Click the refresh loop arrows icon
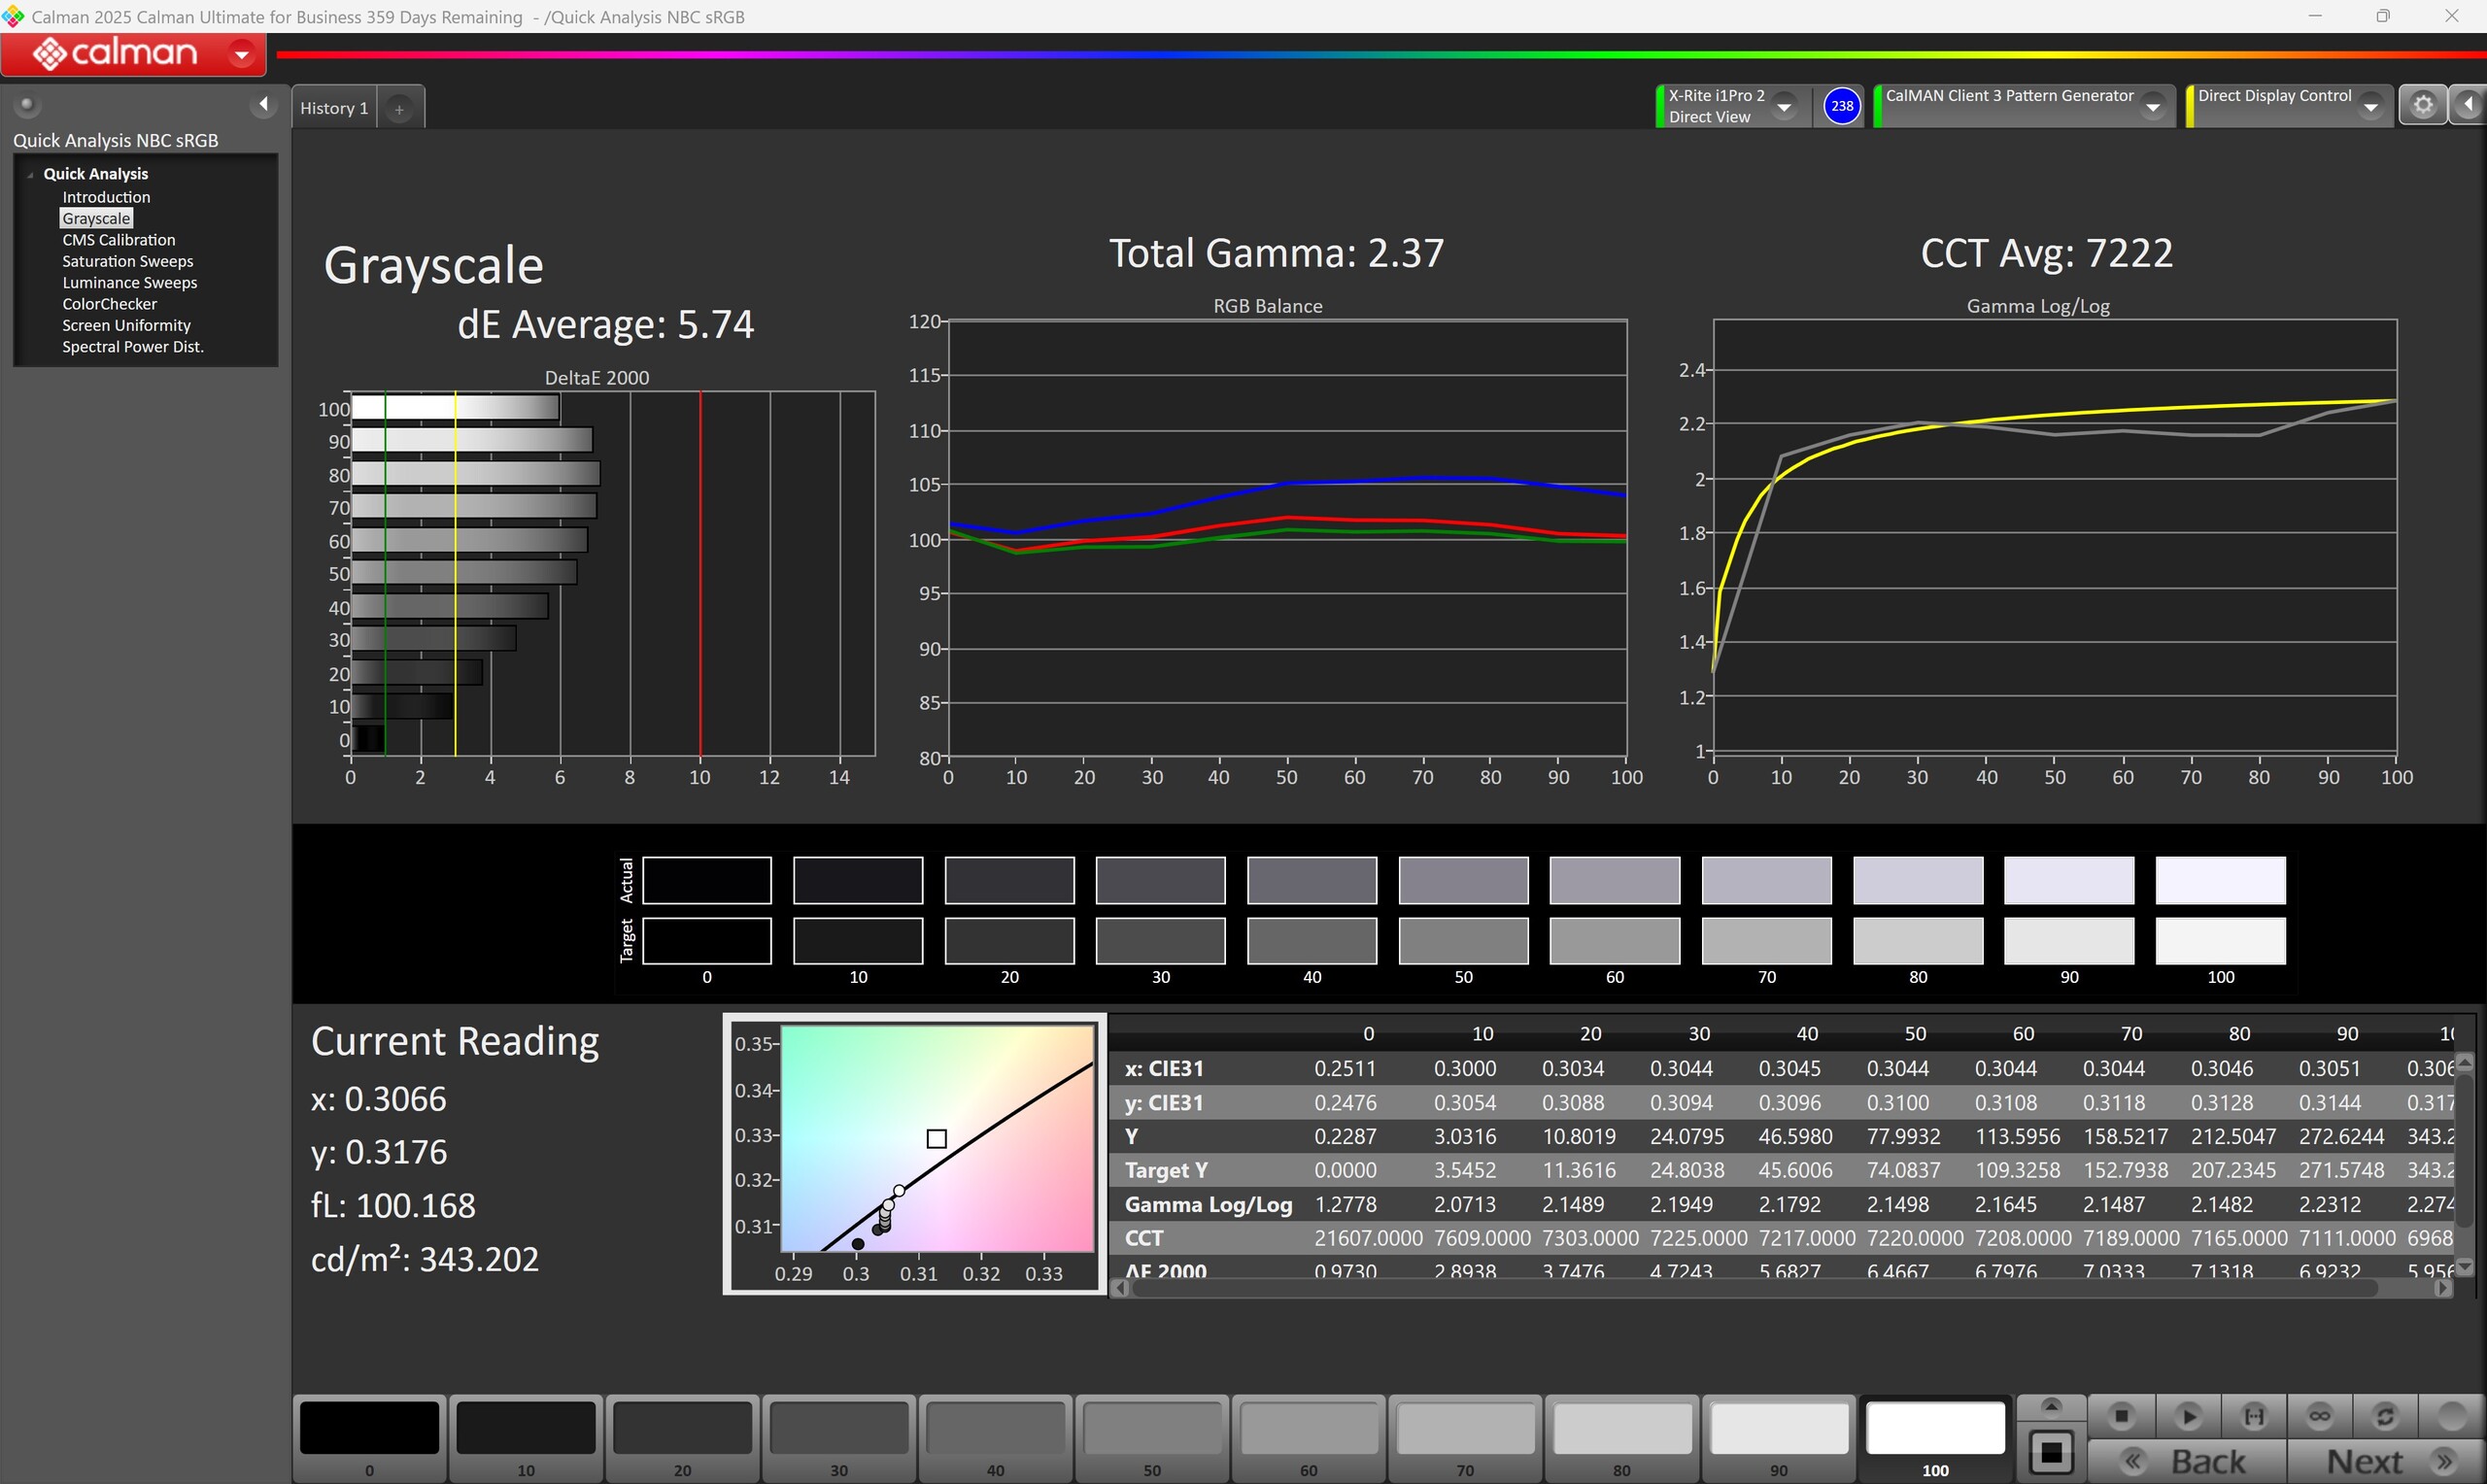The width and height of the screenshot is (2487, 1484). coord(2385,1416)
